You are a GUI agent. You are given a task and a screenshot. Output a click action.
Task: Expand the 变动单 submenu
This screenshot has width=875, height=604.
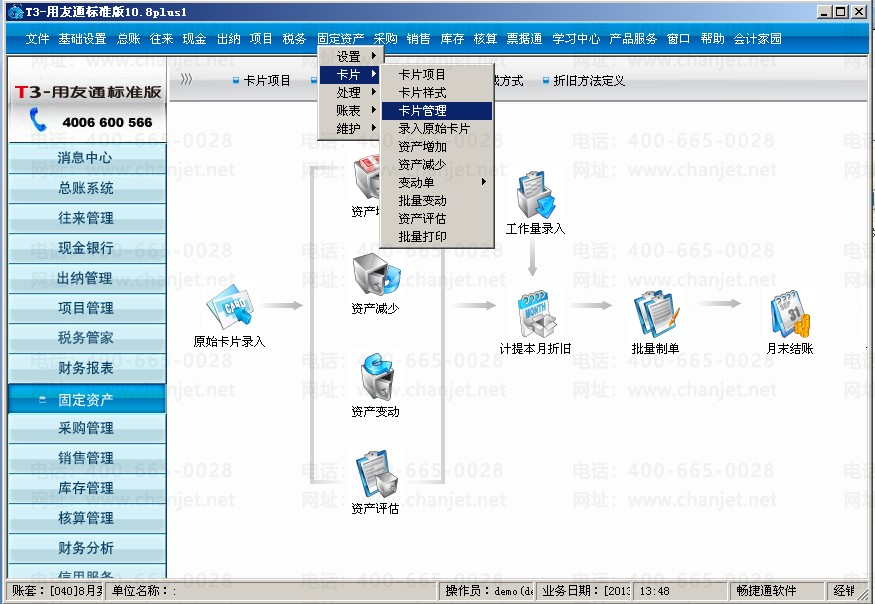pos(436,182)
